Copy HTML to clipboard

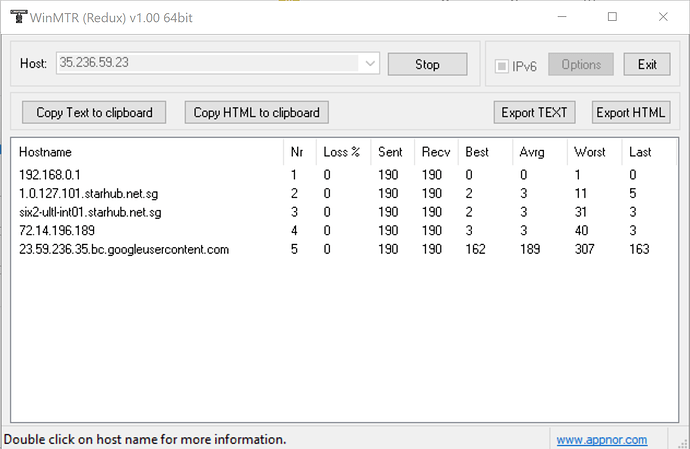[x=257, y=112]
